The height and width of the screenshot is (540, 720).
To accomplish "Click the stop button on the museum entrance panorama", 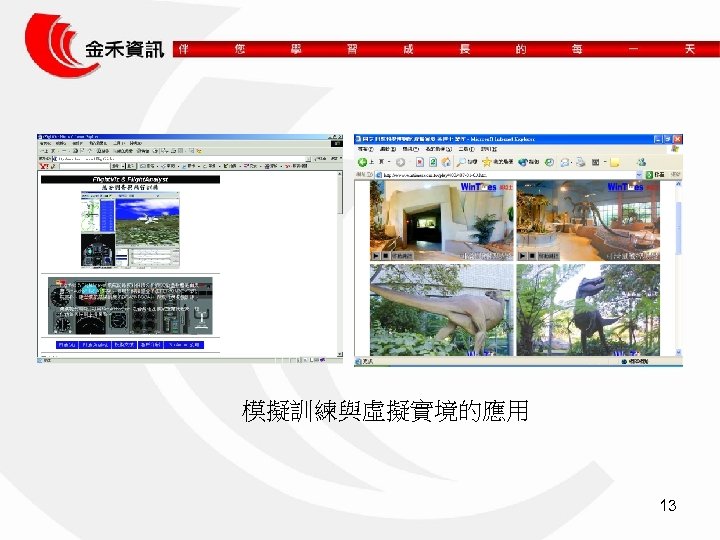I will point(386,256).
